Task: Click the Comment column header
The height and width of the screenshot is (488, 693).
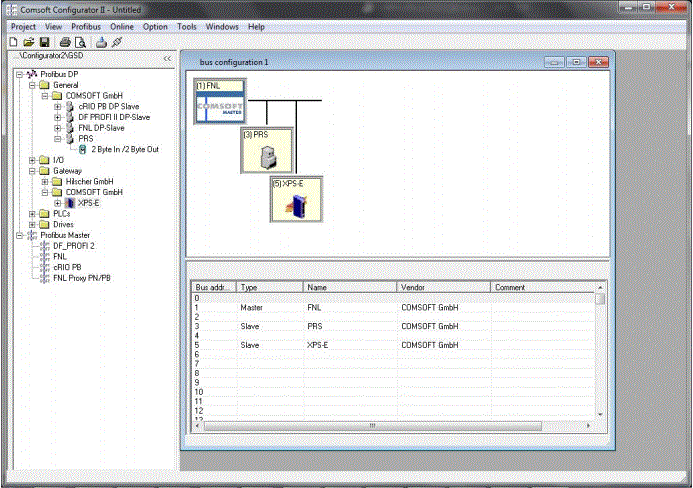Action: (543, 287)
